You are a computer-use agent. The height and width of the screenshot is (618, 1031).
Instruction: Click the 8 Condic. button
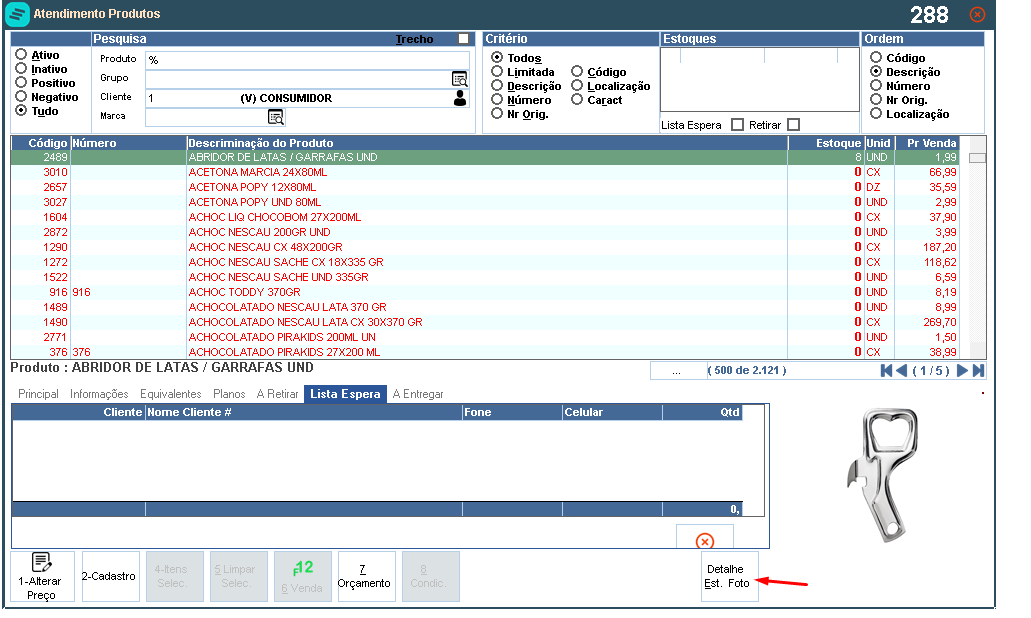point(430,577)
